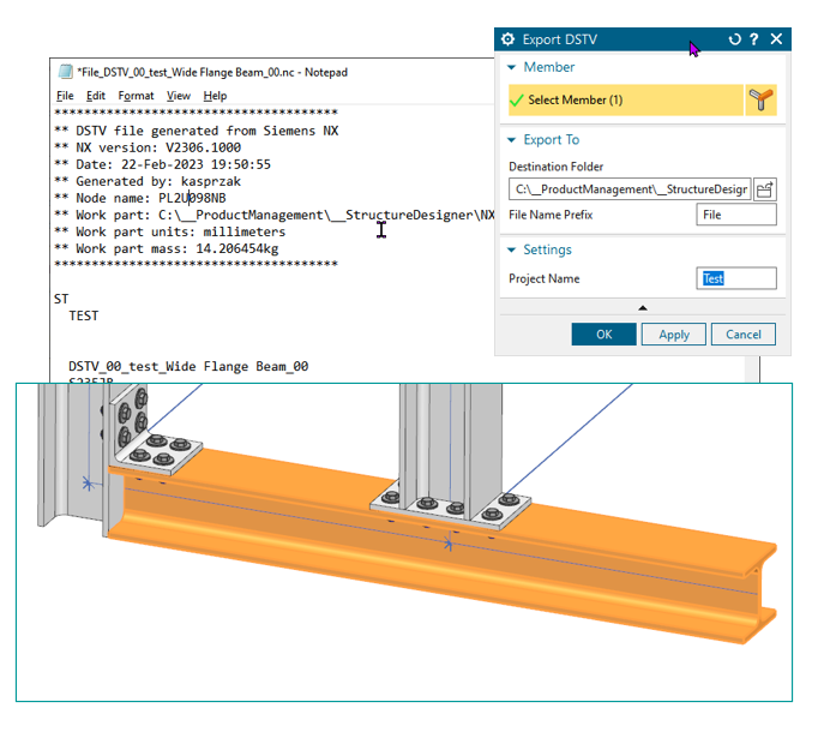Open the Format menu in Notepad
Image resolution: width=819 pixels, height=735 pixels.
(x=136, y=96)
